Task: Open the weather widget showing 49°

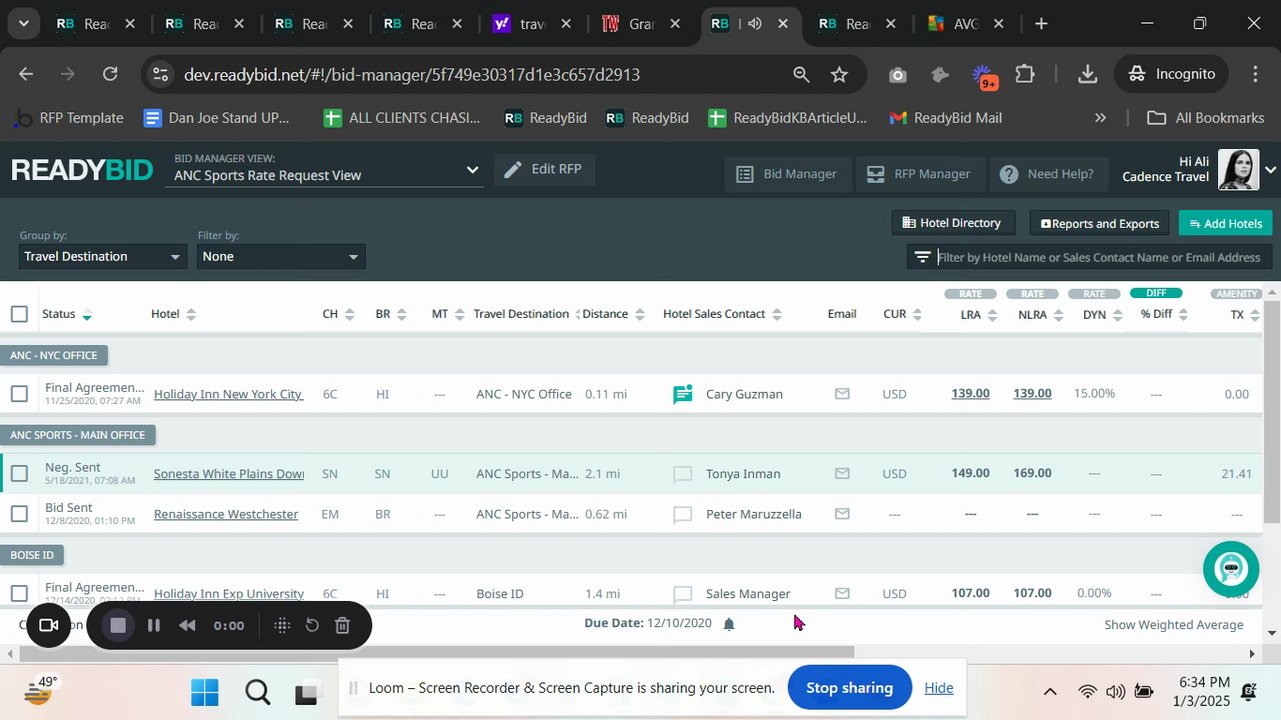Action: tap(41, 690)
